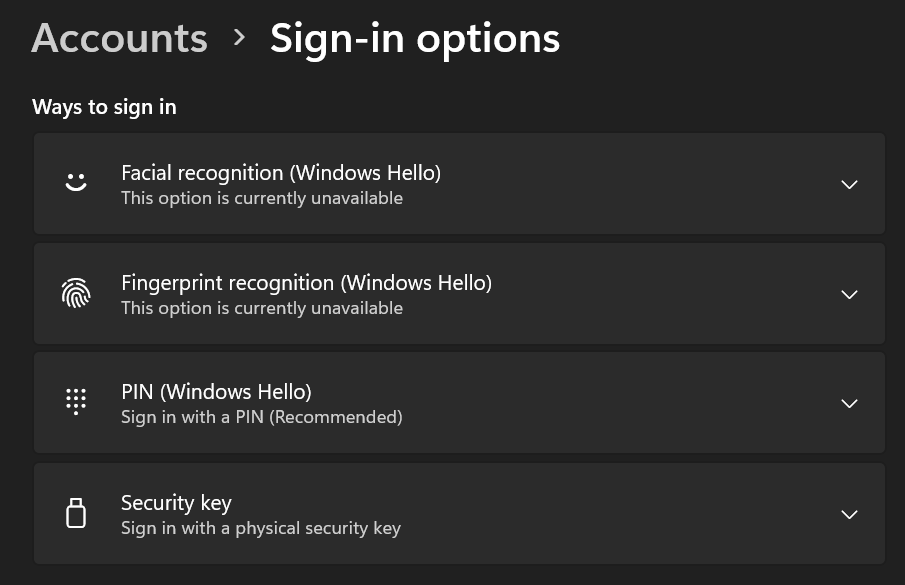This screenshot has width=905, height=585.
Task: Click the unavailable notice under Fingerprint recognition
Action: pyautogui.click(x=261, y=308)
